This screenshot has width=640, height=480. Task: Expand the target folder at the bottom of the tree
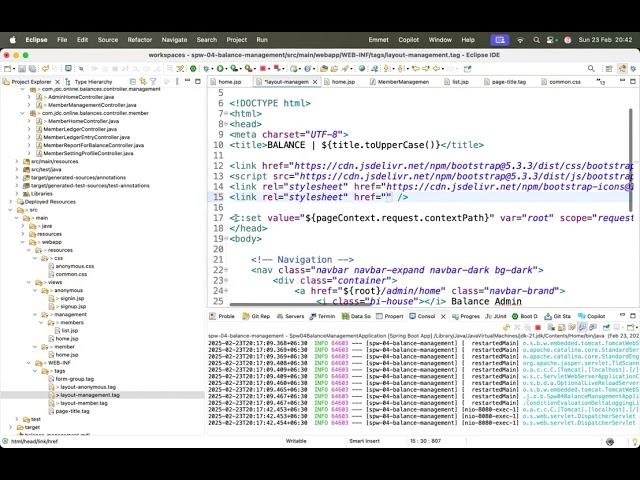click(x=10, y=427)
